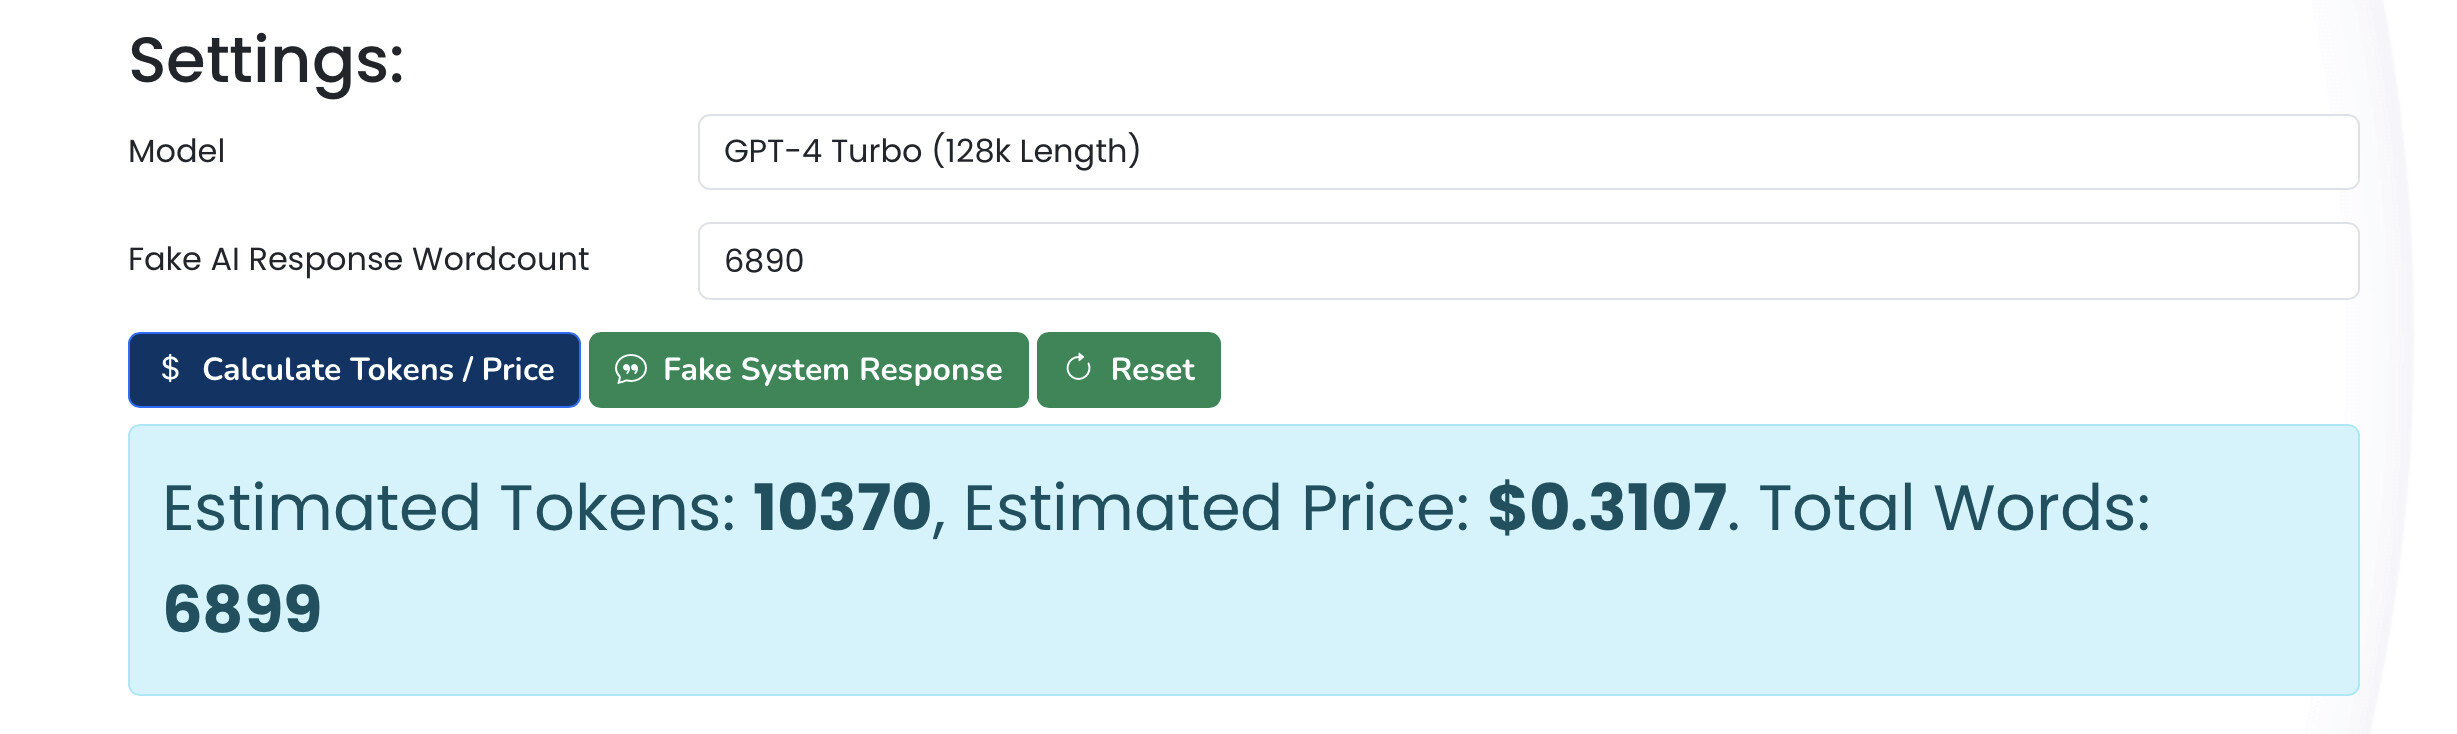Generate a Fake System Response
2457x734 pixels.
point(808,370)
